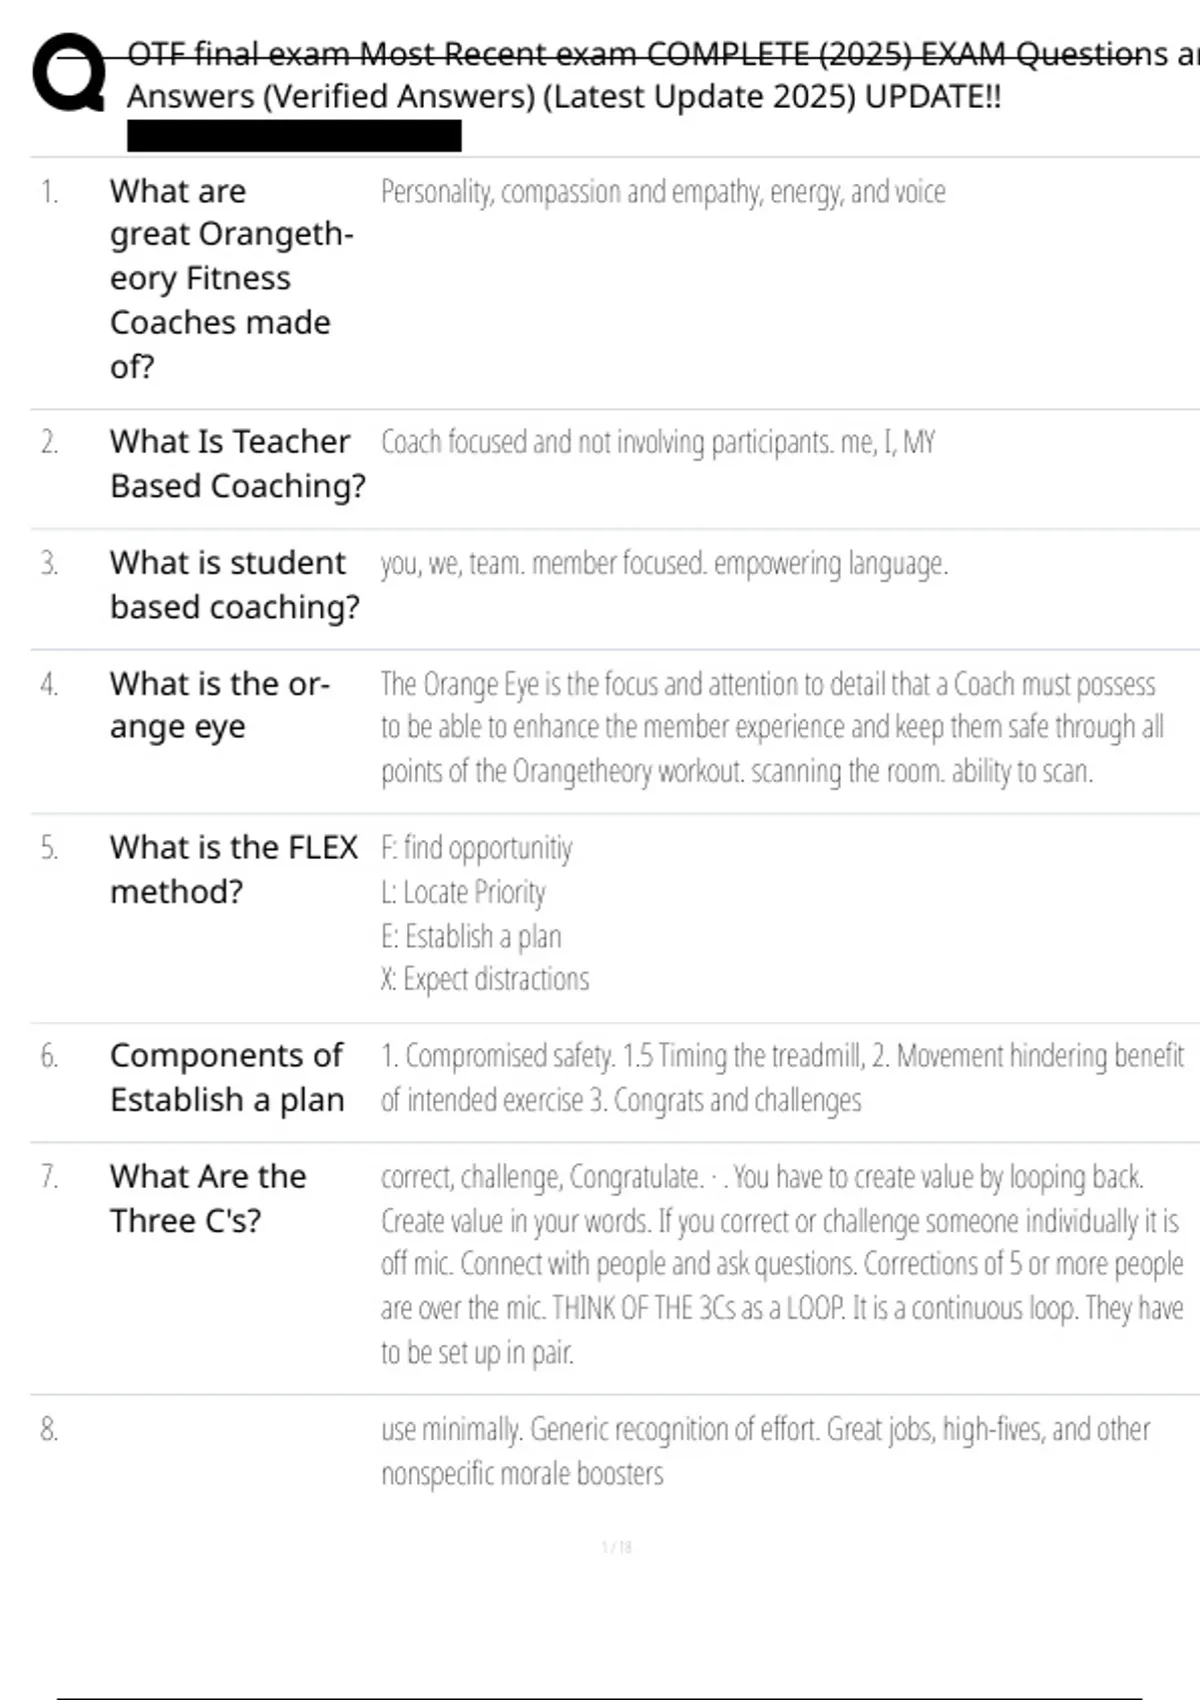Viewport: 1200px width, 1700px height.
Task: Click the answer 'Personality, compassion and empathy, energy, and voice'
Action: (663, 191)
